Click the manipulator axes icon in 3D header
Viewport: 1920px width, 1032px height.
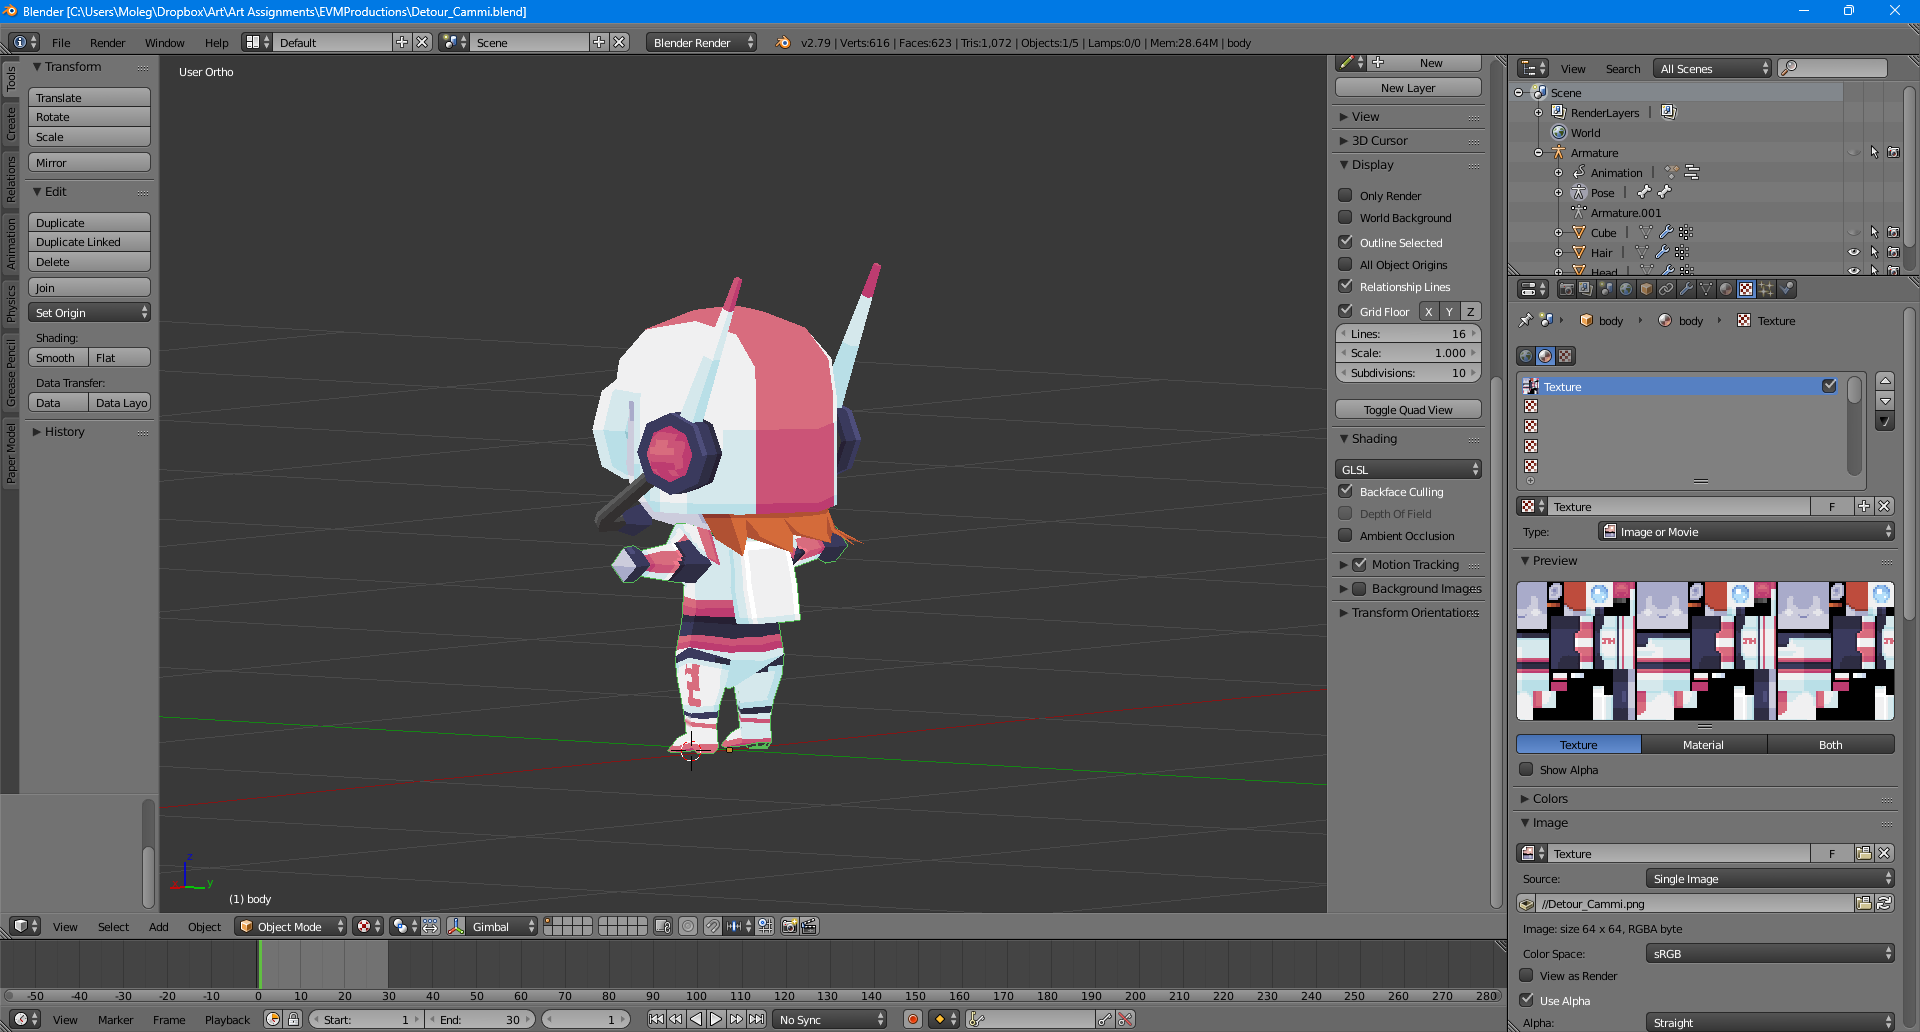pos(456,926)
